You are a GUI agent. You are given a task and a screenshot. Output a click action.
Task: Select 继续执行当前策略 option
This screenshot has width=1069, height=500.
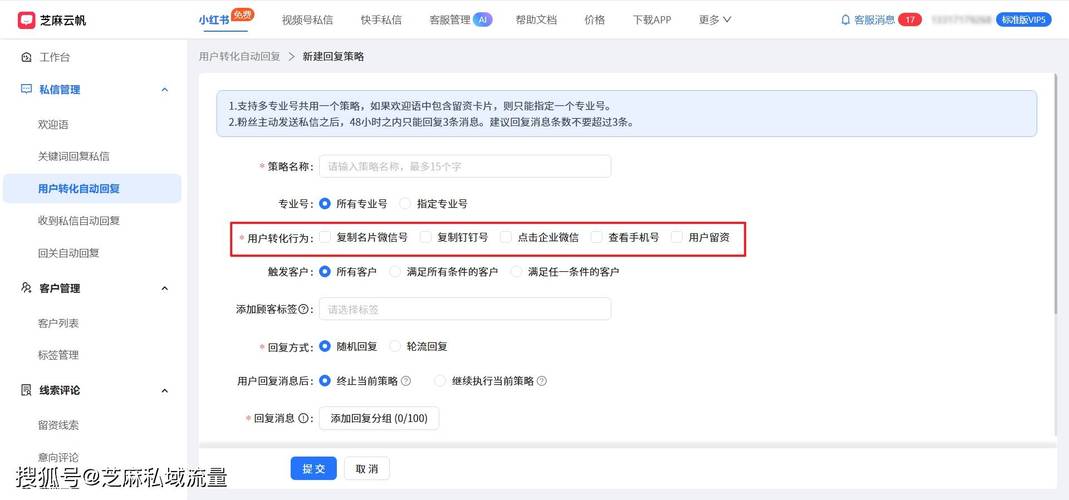point(440,381)
